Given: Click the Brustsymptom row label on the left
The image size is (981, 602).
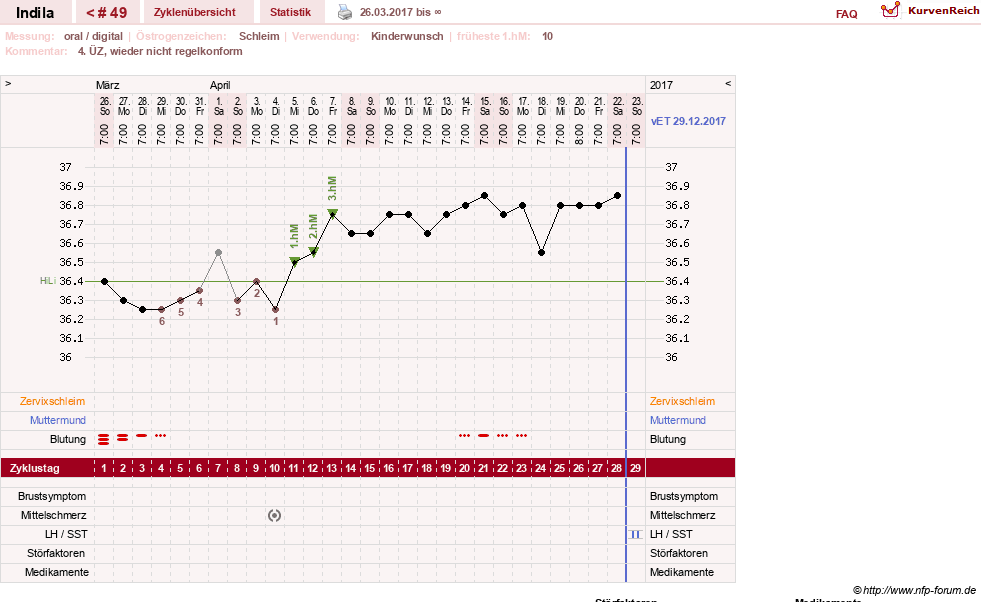Looking at the screenshot, I should pyautogui.click(x=52, y=497).
